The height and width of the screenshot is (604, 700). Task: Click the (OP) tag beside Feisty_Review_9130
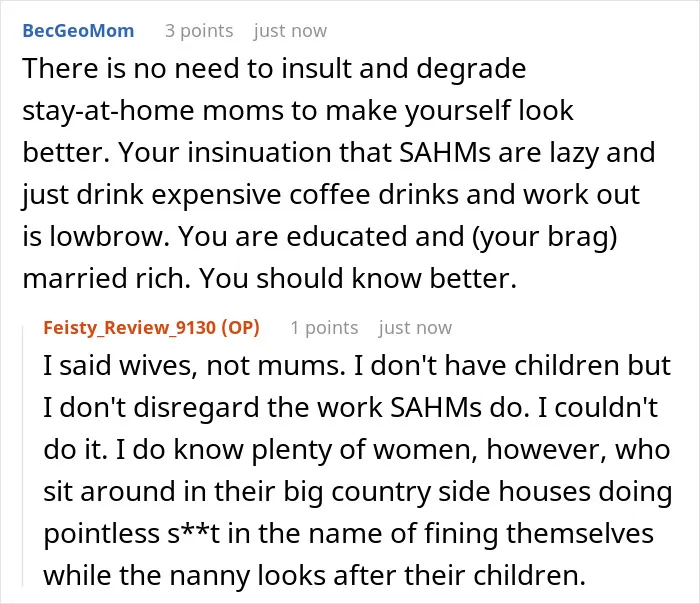coord(241,328)
